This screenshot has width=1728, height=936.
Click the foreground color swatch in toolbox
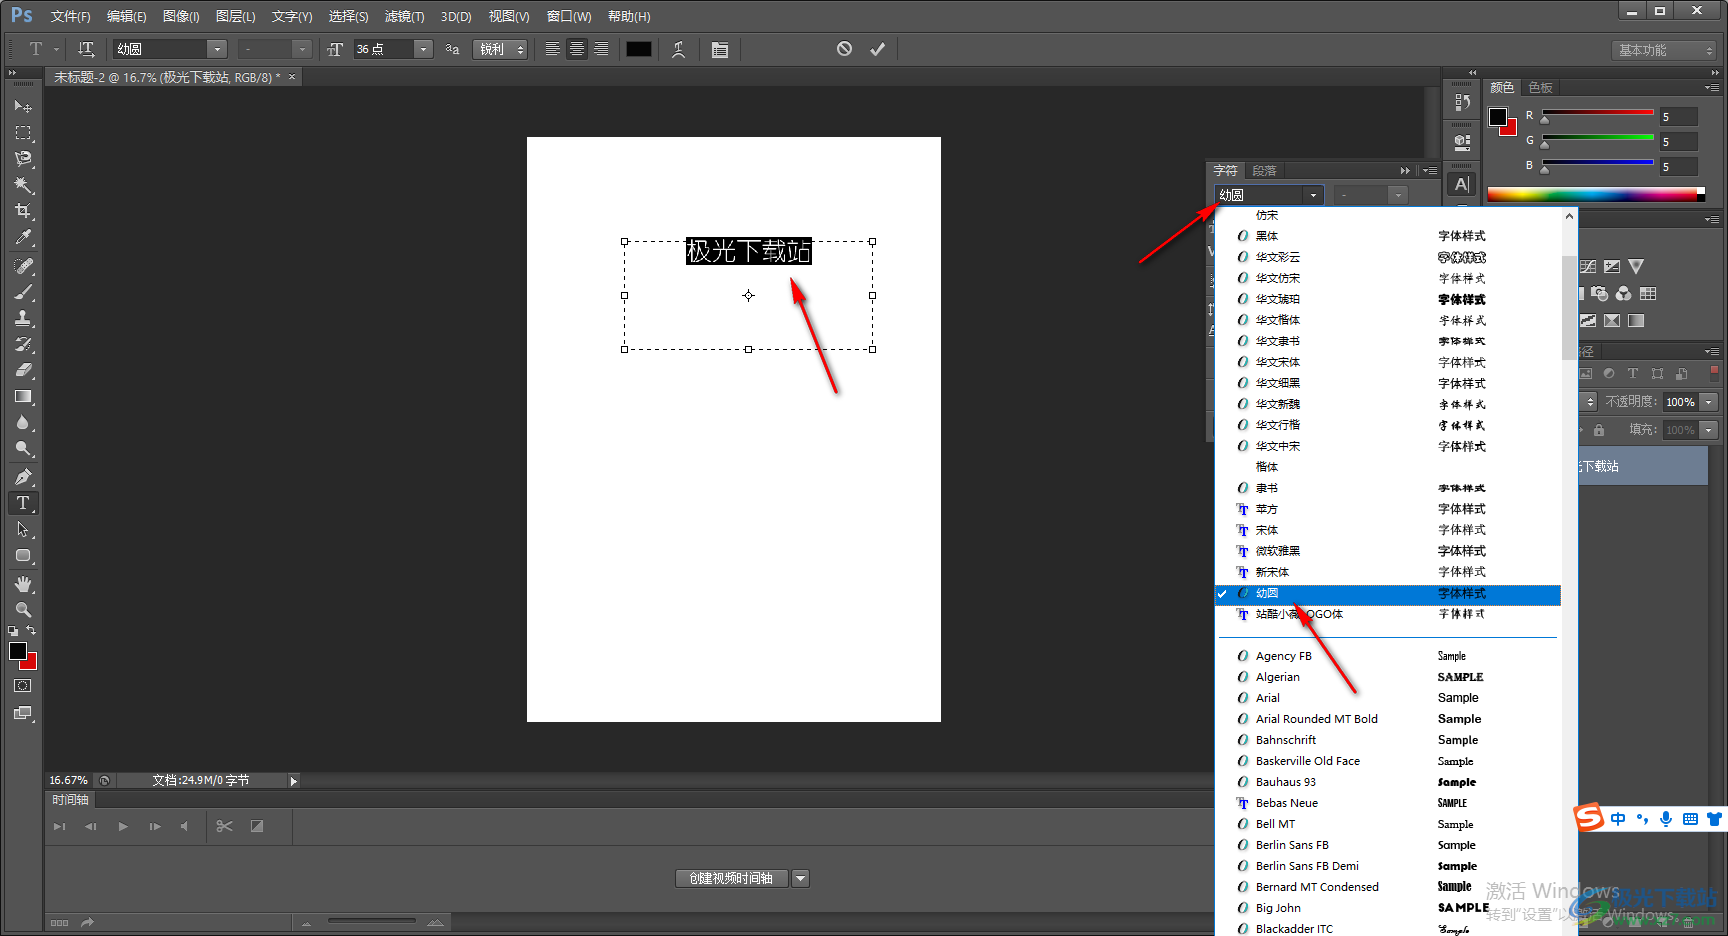tap(18, 651)
